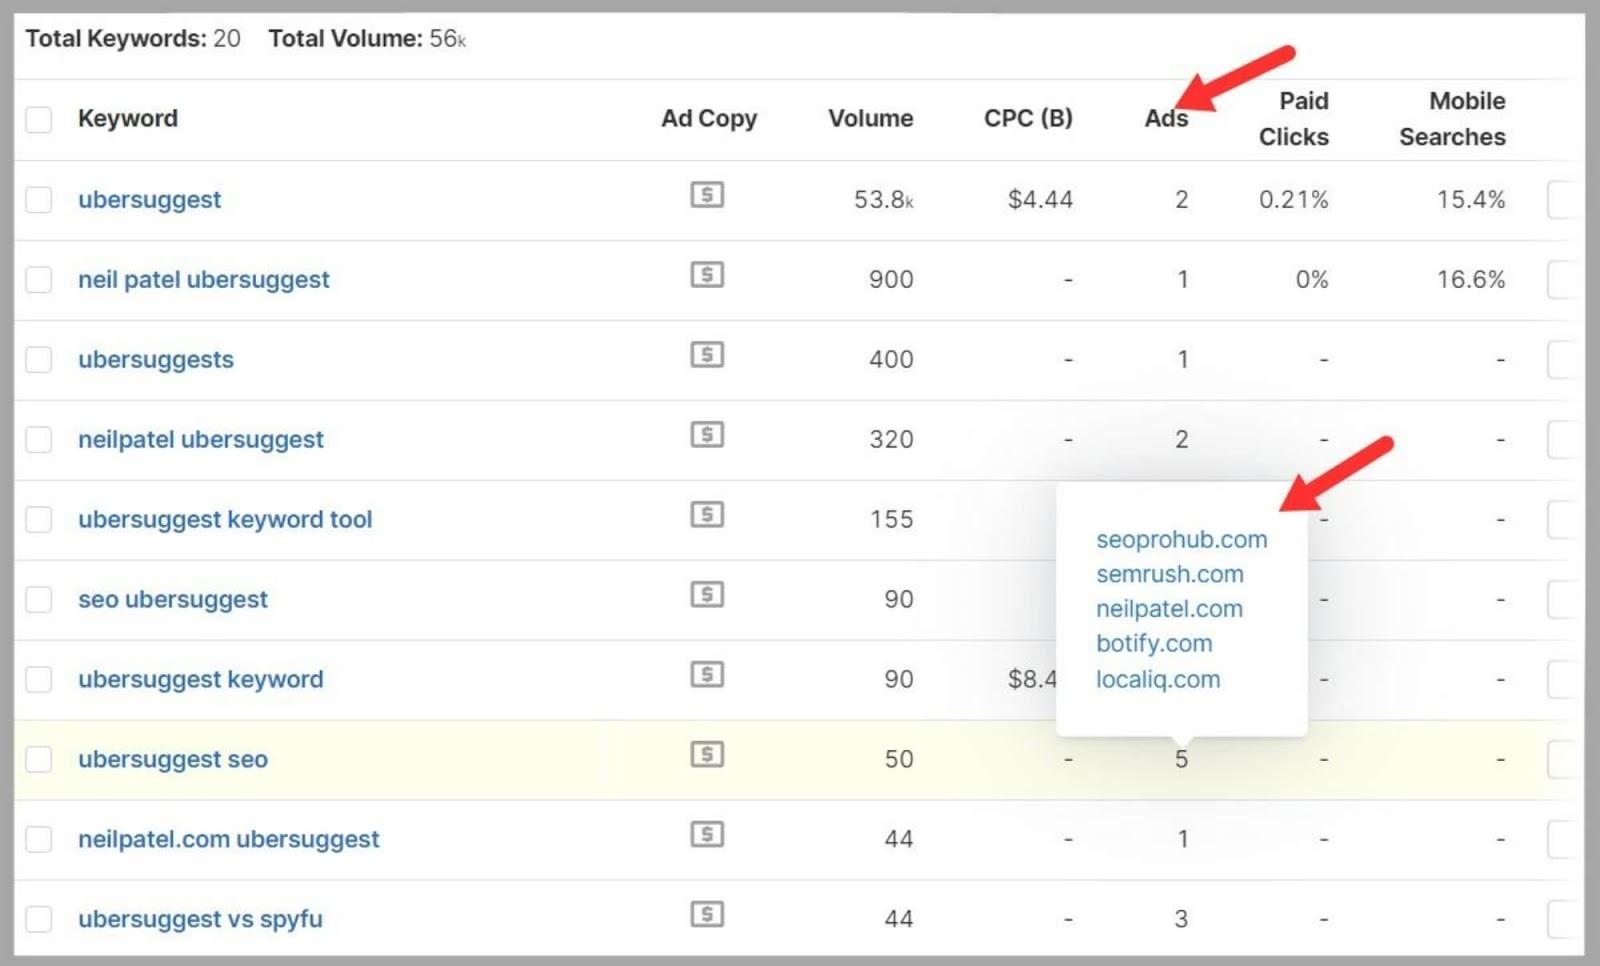Select the checkbox for the ubersuggest row
Screen dimensions: 1600x966
point(38,199)
